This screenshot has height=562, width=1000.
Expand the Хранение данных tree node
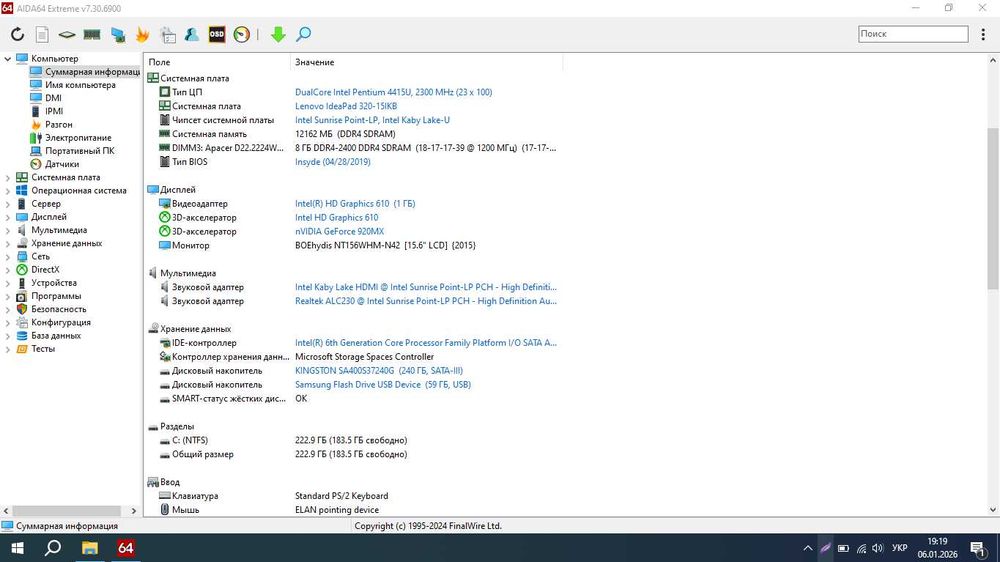click(x=8, y=244)
